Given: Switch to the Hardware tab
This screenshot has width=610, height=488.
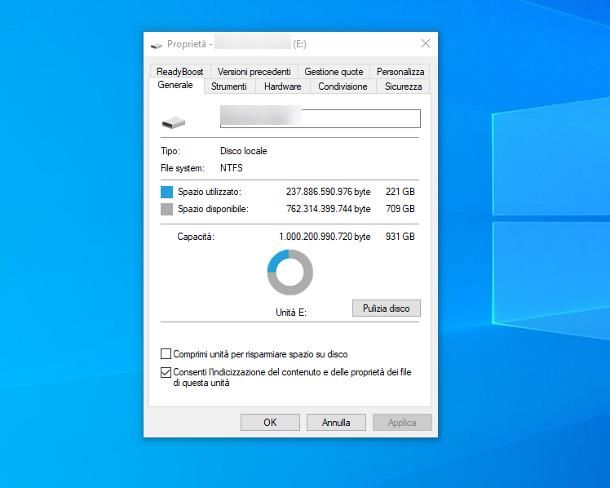Looking at the screenshot, I should pos(282,87).
